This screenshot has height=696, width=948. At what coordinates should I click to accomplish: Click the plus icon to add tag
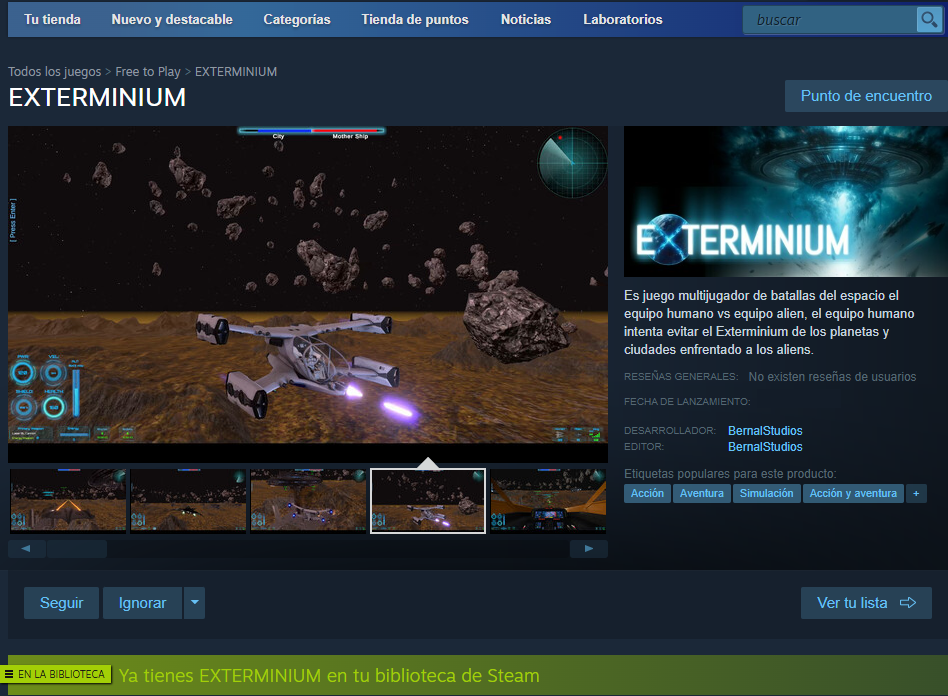[916, 493]
